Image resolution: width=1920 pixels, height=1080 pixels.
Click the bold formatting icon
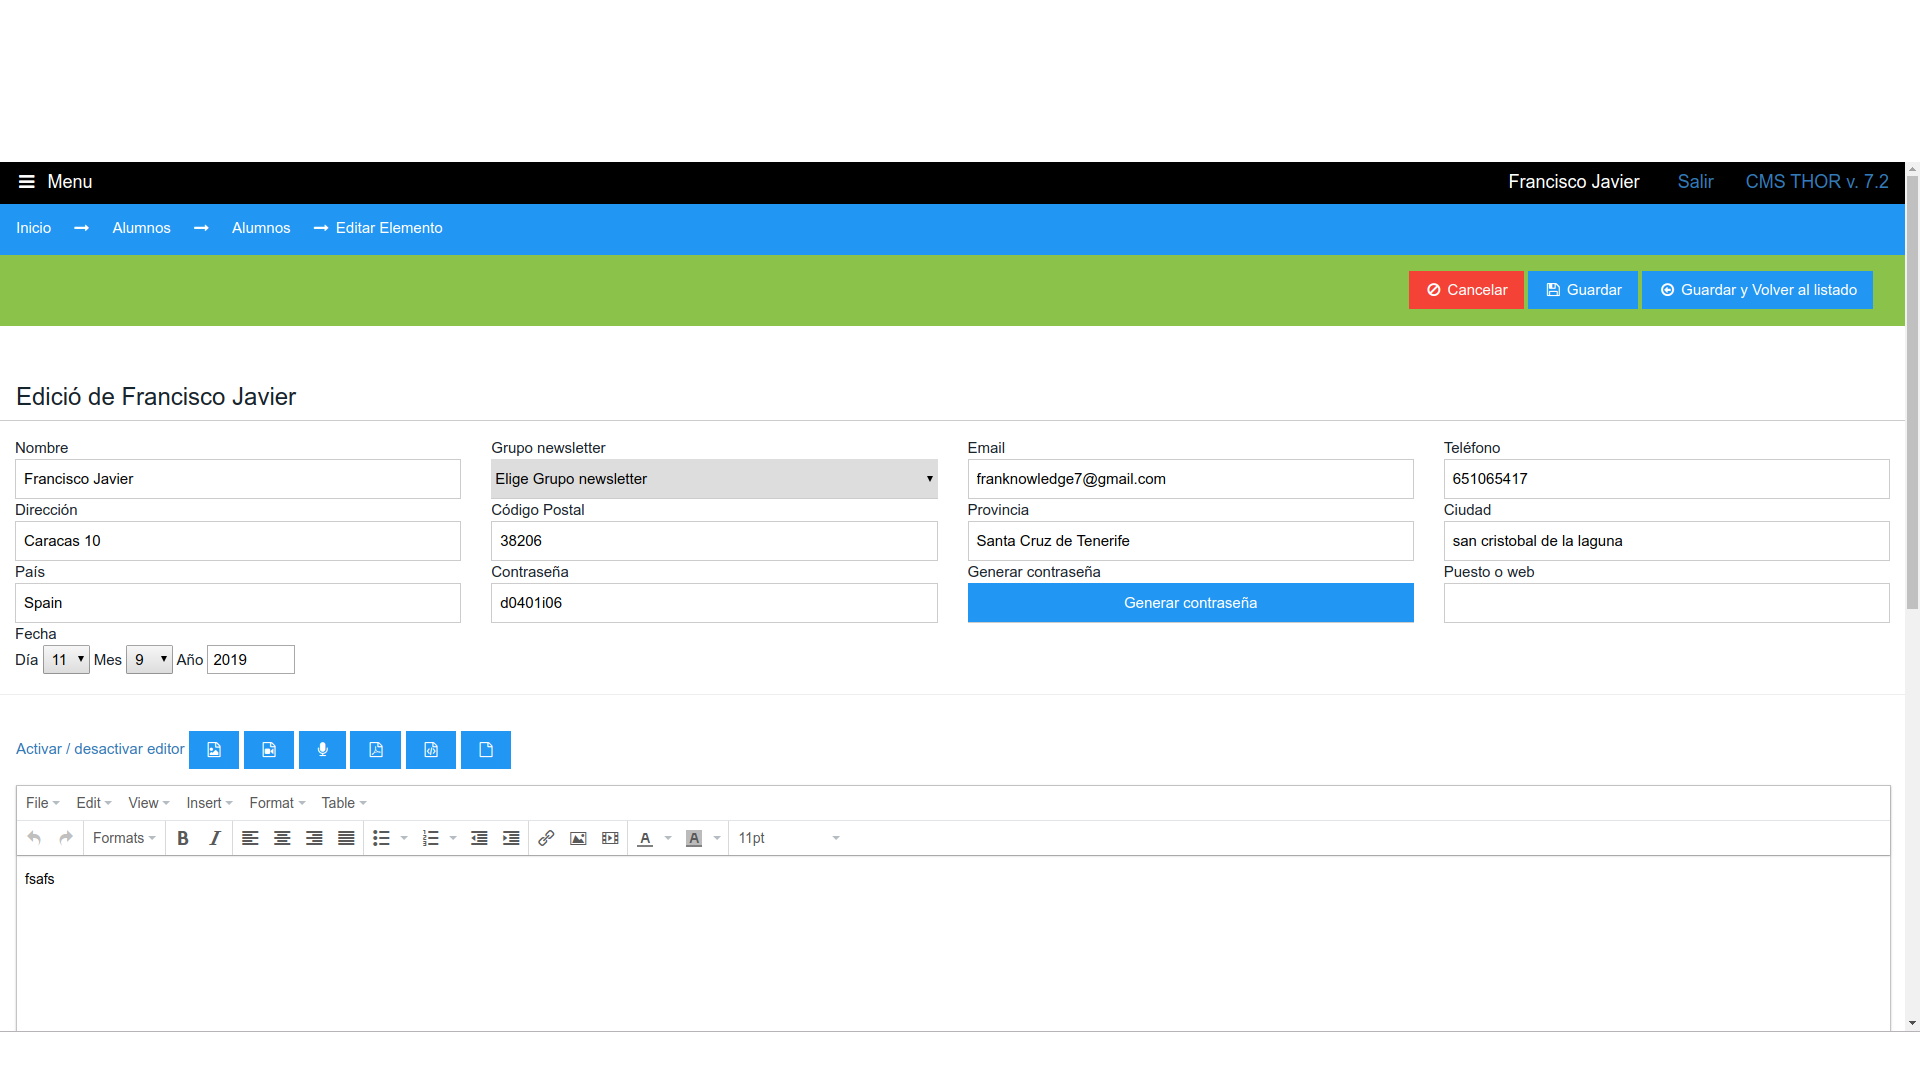(x=185, y=837)
